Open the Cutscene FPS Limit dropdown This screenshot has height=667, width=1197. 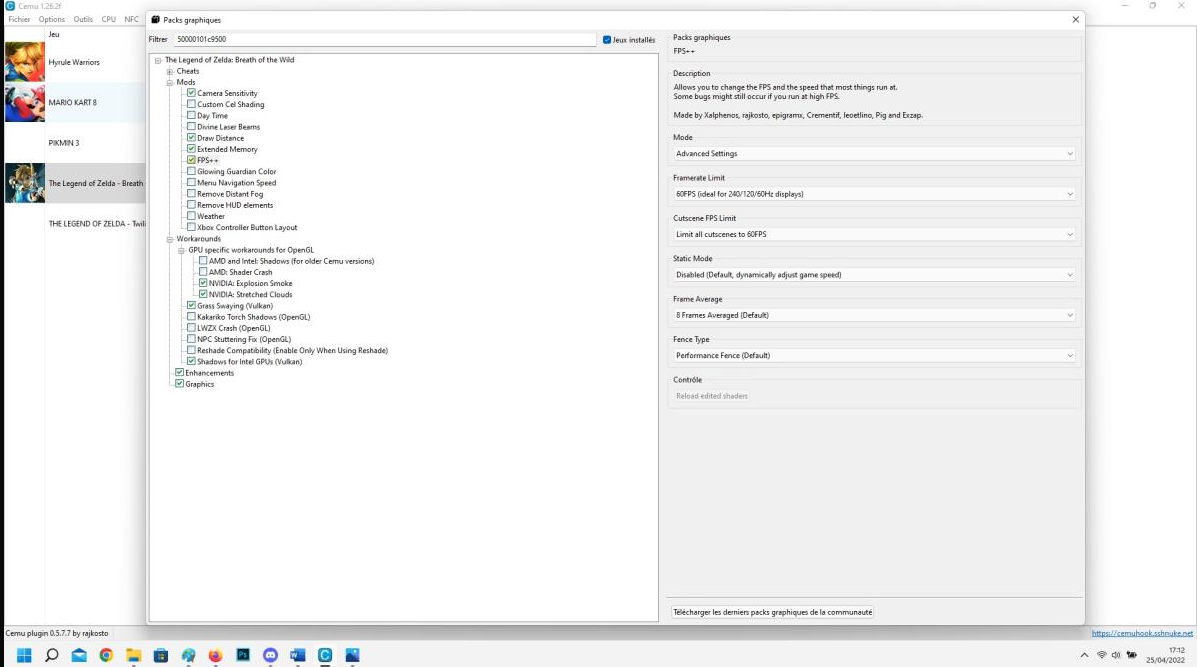[x=873, y=234]
